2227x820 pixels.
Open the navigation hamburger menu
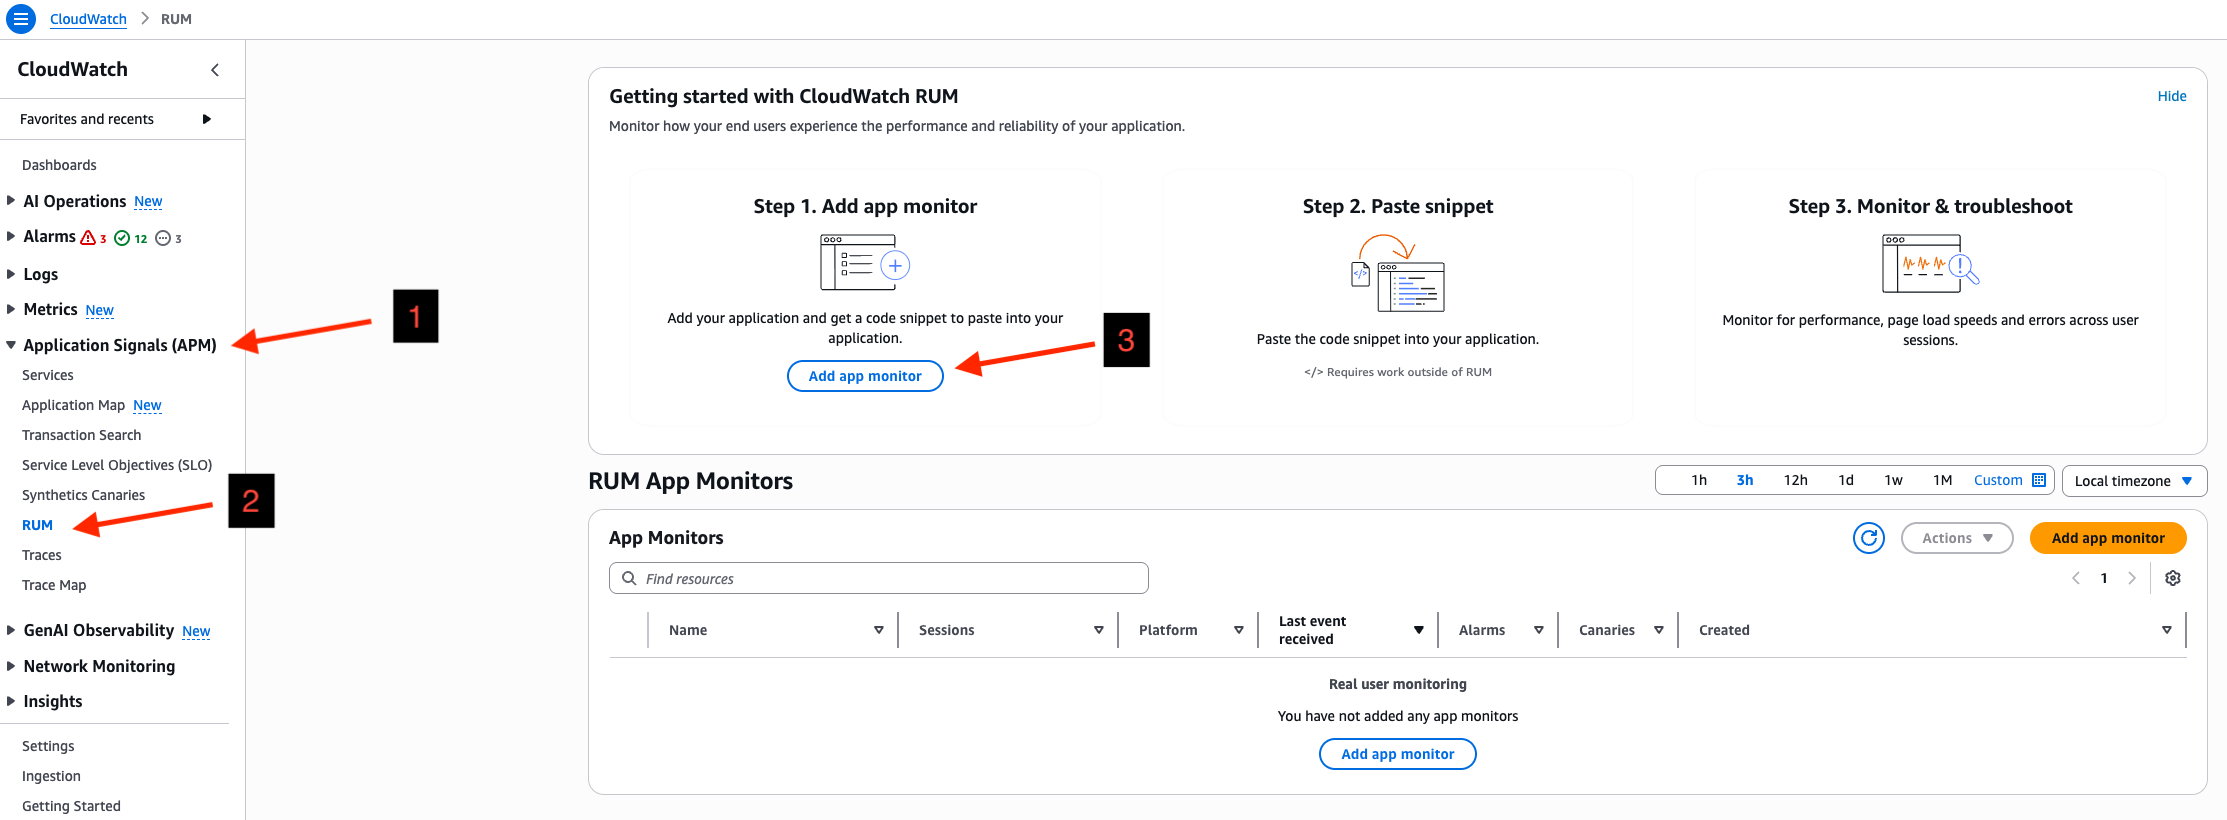20,18
